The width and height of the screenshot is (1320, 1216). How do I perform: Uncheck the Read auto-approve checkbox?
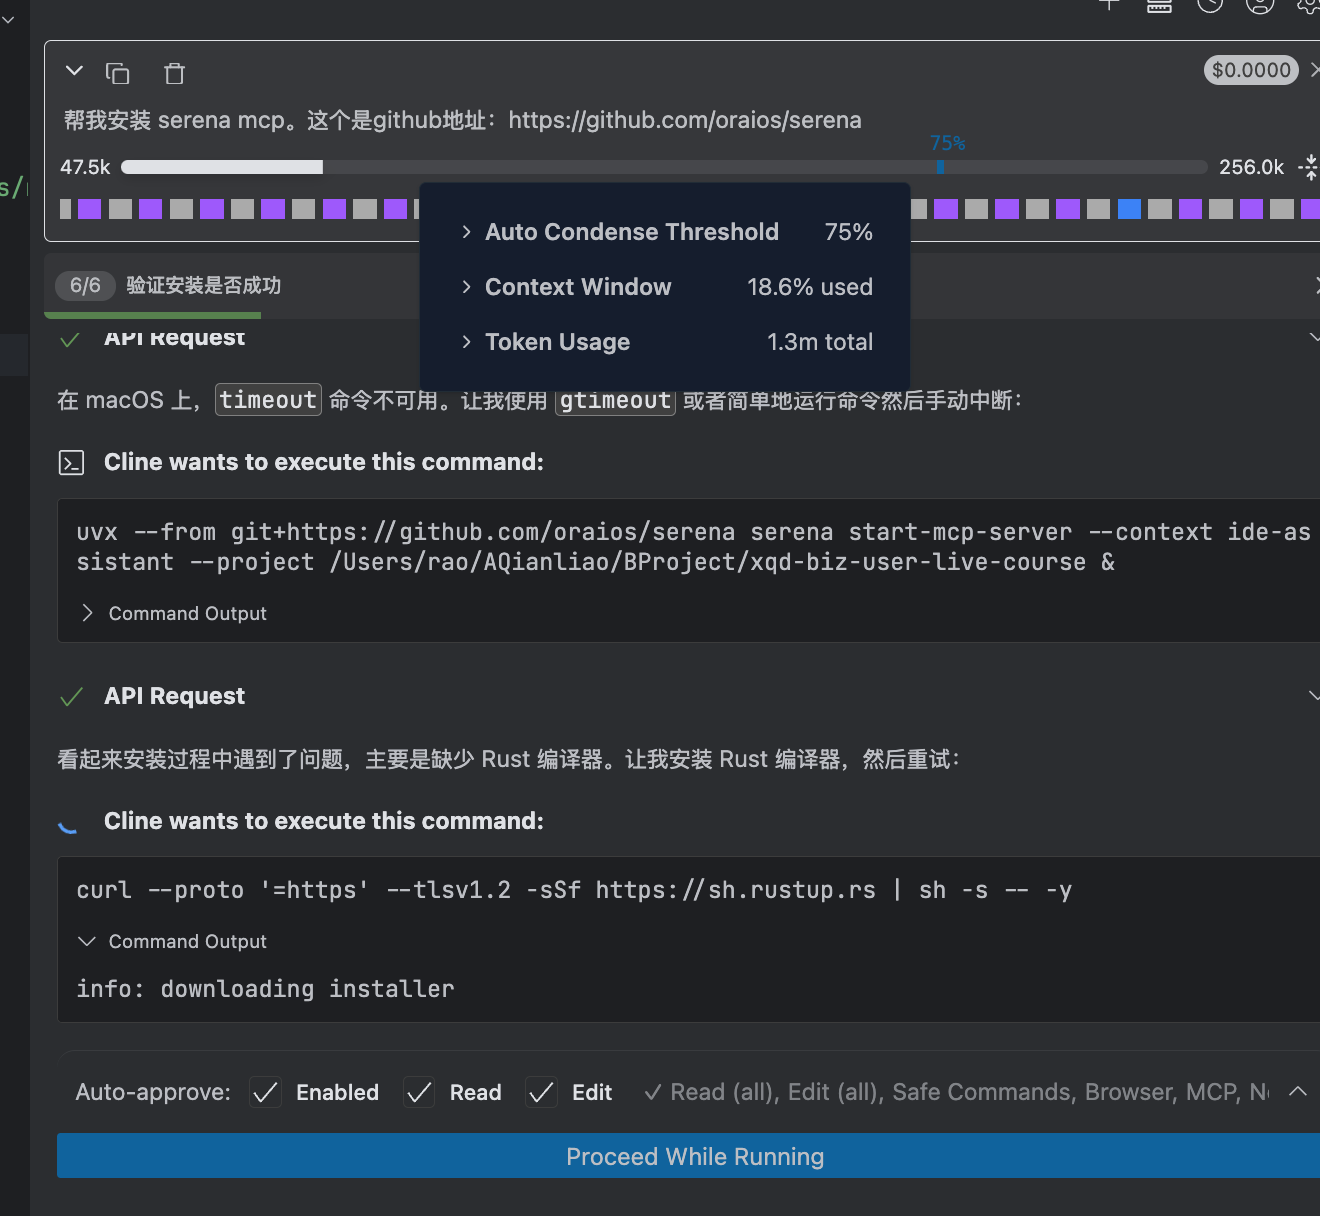pos(419,1092)
